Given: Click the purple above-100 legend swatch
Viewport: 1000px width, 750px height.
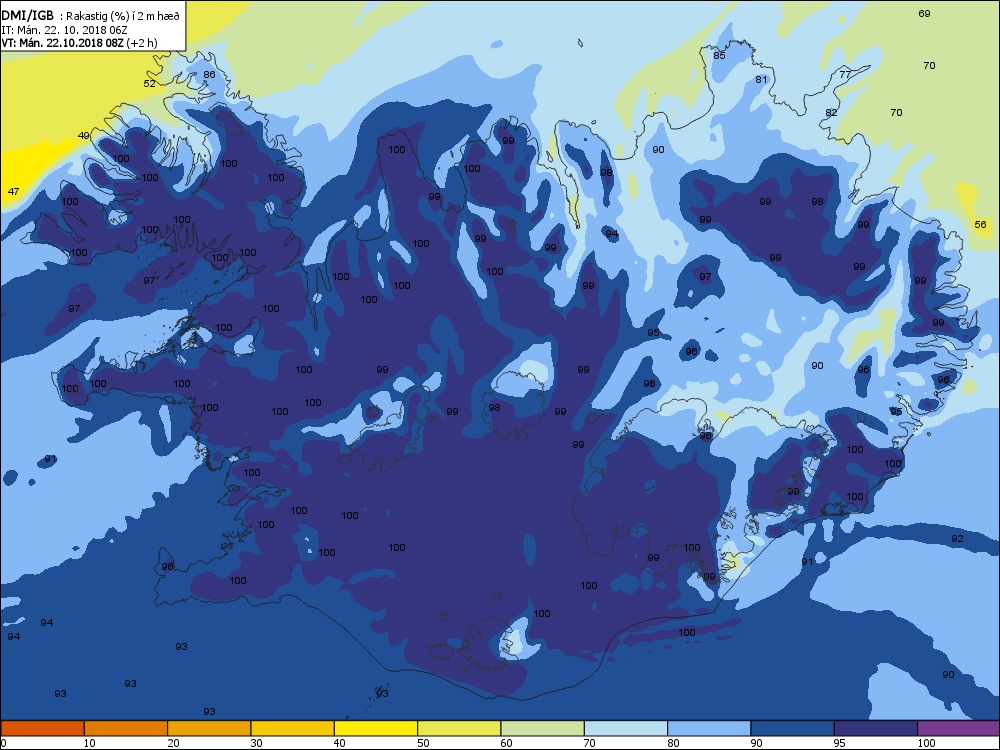Looking at the screenshot, I should (x=959, y=728).
